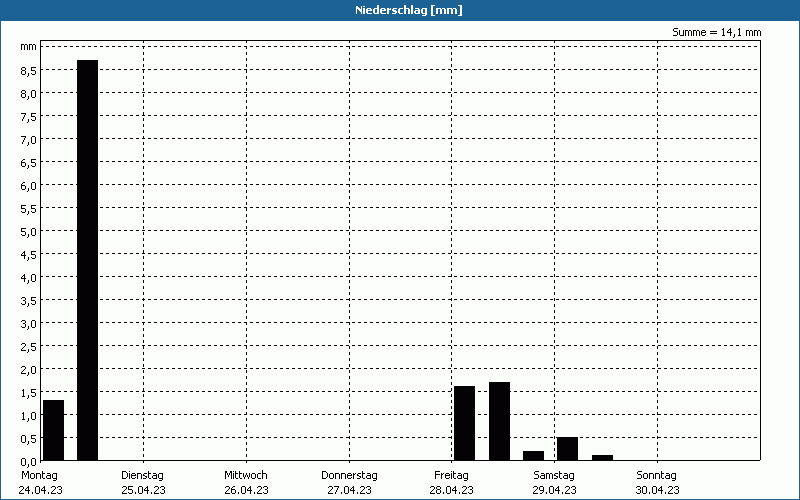Click the 'Freitag' axis label
This screenshot has width=800, height=500.
[451, 476]
